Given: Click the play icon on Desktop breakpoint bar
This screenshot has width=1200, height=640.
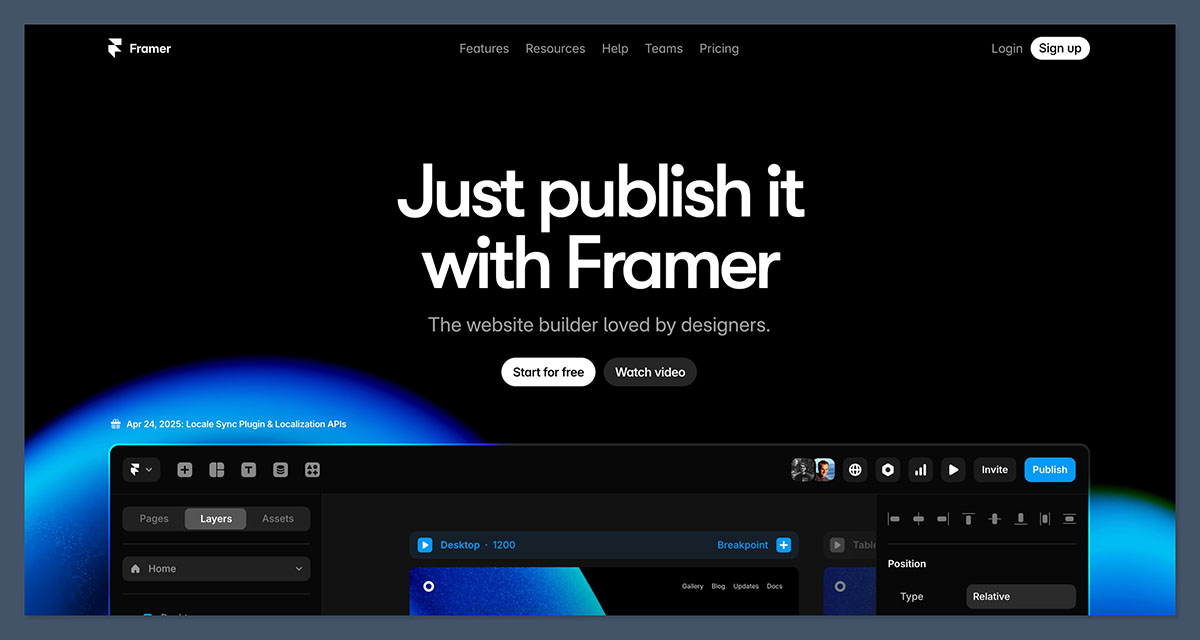Looking at the screenshot, I should tap(425, 545).
